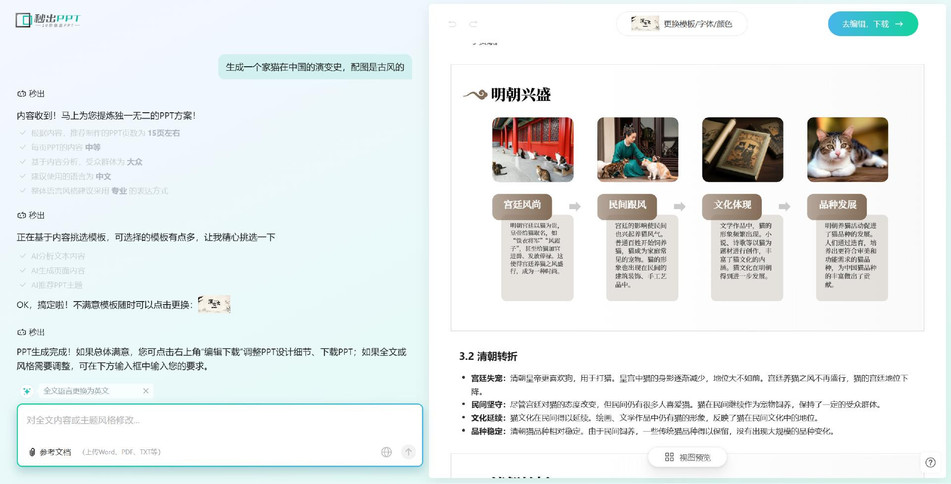Click the send arrow button
Viewport: 951px width, 484px height.
click(408, 452)
